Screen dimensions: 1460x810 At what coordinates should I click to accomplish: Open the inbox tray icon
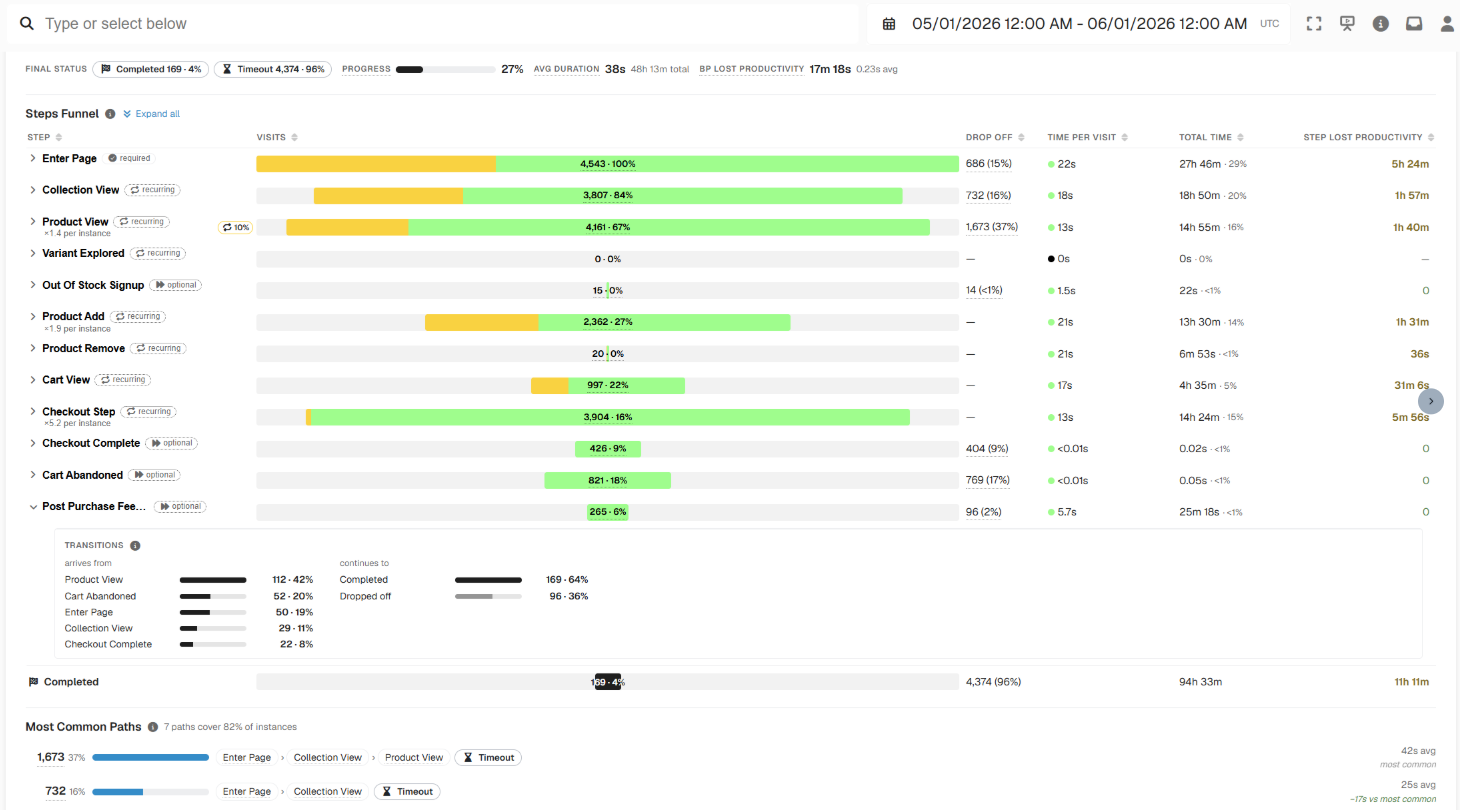1414,24
